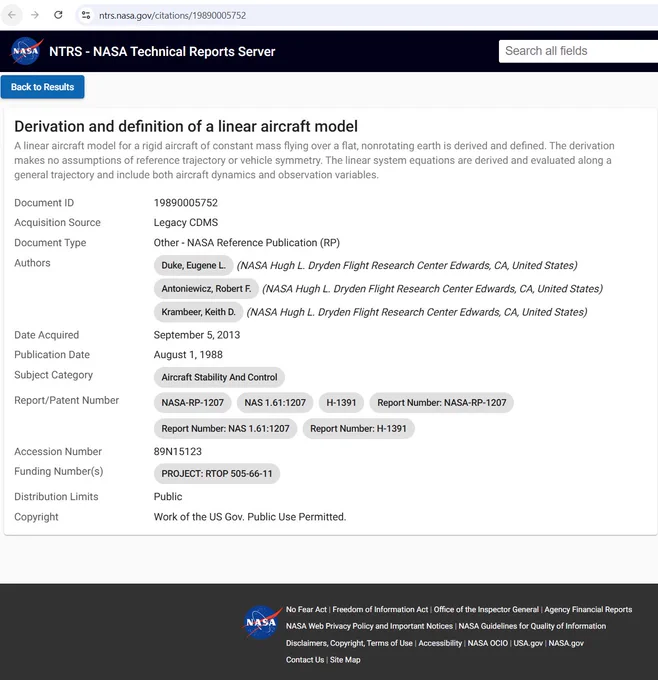Click the address bar URL

tap(172, 16)
